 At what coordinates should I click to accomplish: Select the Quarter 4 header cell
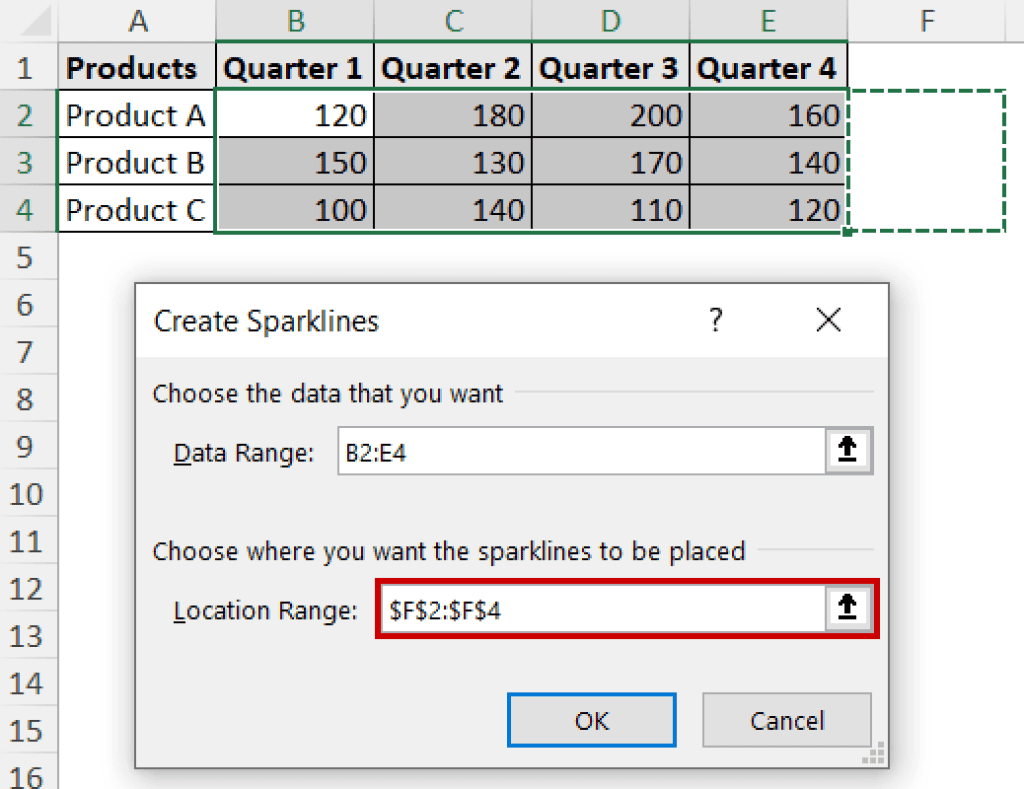click(768, 67)
